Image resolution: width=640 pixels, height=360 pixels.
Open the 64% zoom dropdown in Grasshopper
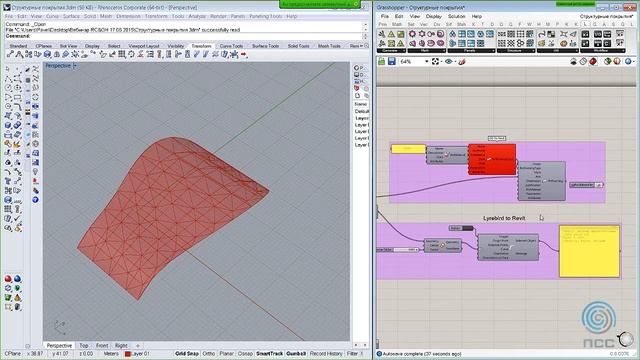tap(427, 62)
